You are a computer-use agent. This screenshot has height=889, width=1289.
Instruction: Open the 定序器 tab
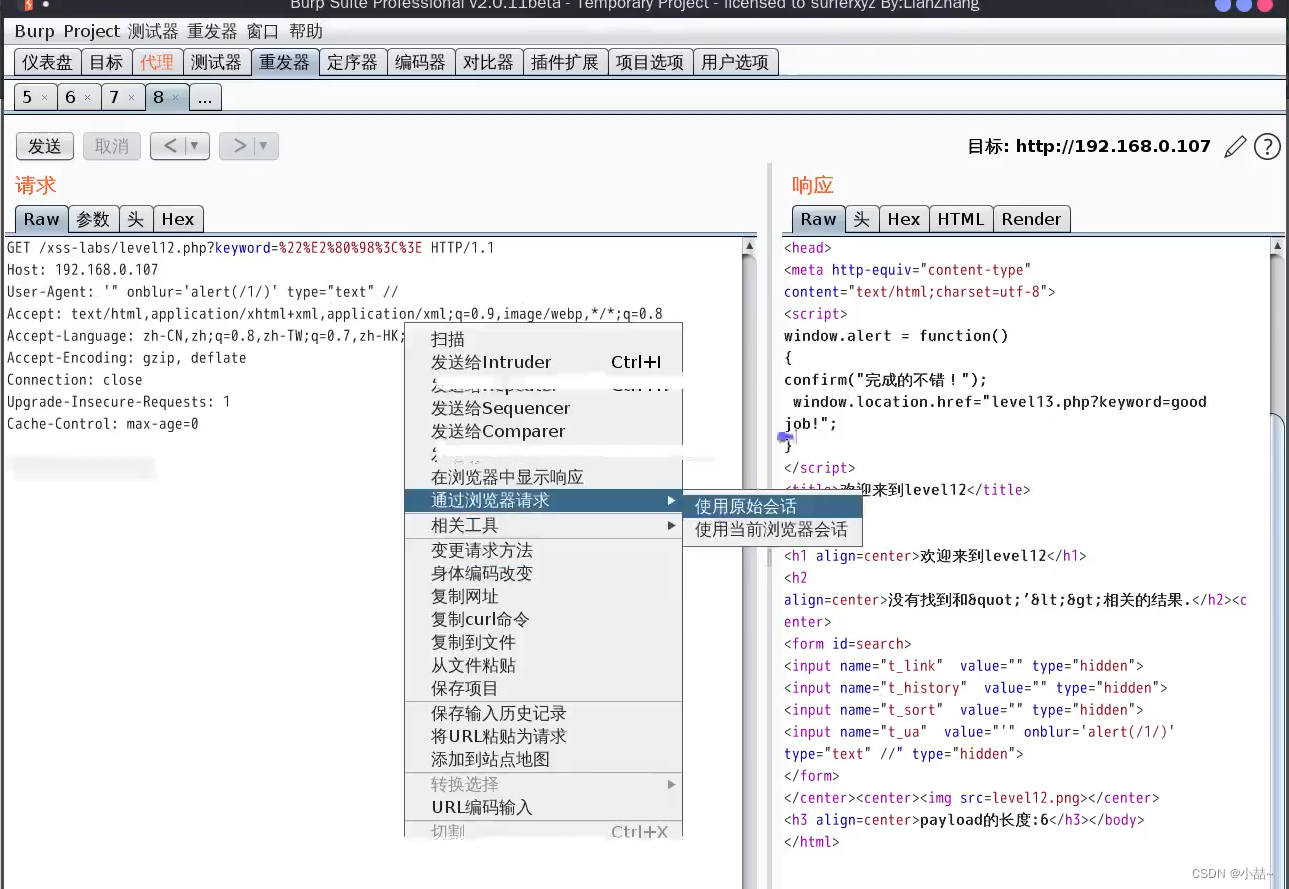tap(353, 62)
